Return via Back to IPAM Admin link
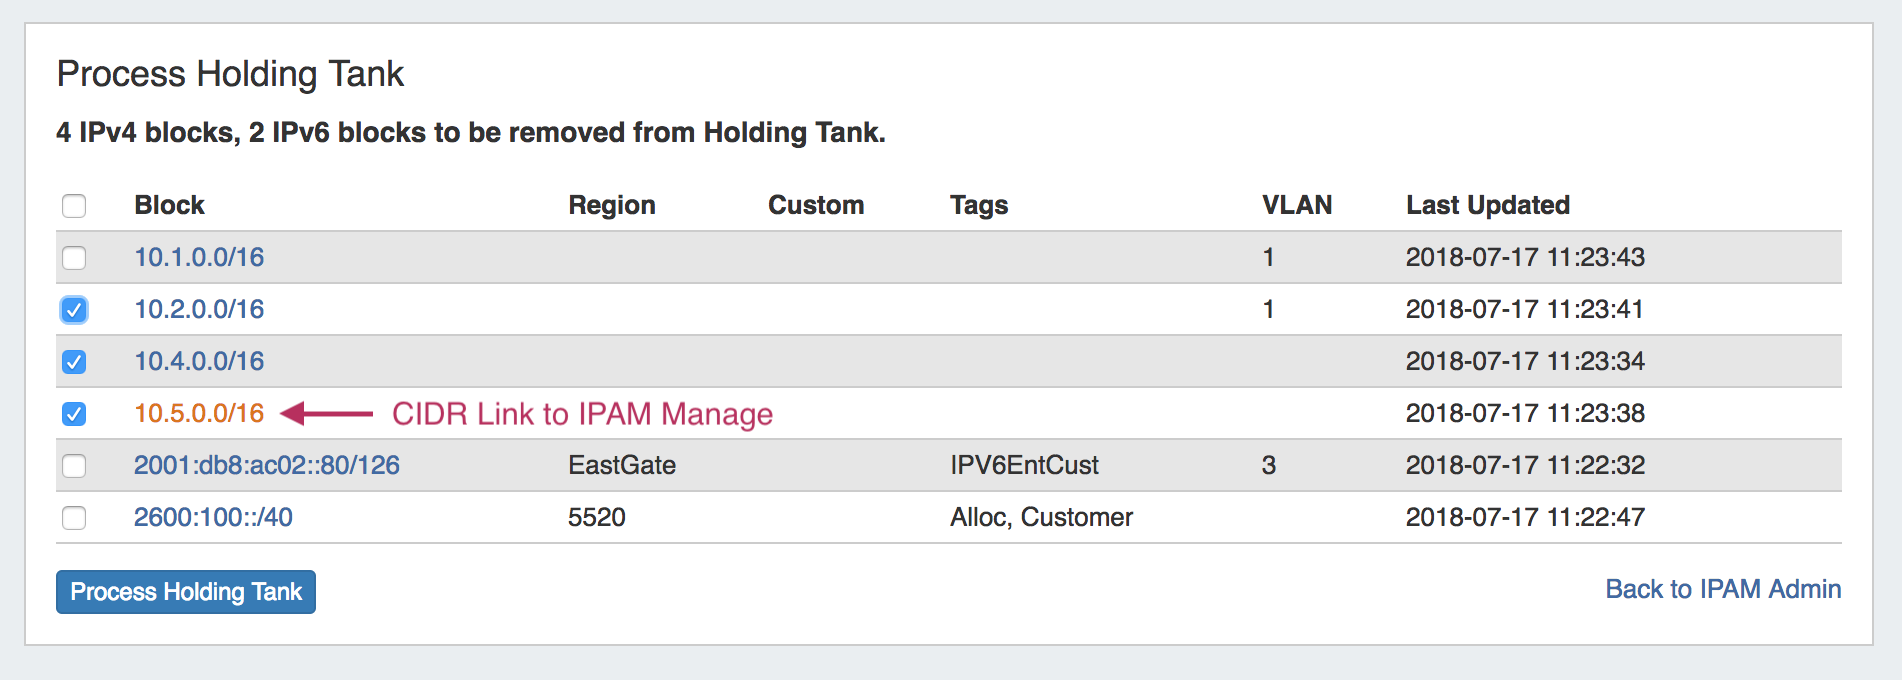 [x=1722, y=590]
